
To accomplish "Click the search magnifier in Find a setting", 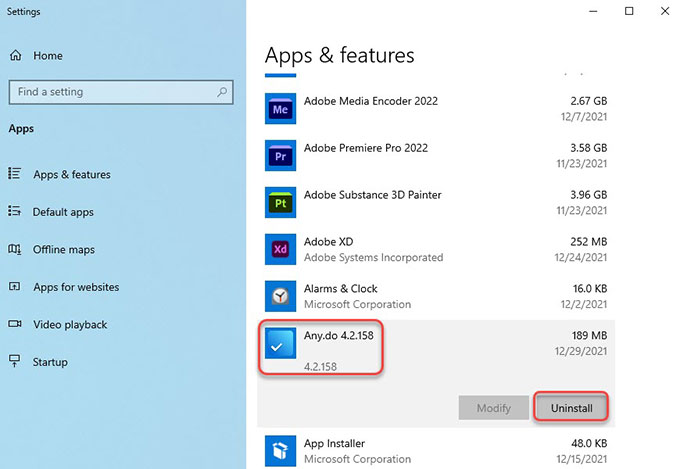I will (x=222, y=92).
